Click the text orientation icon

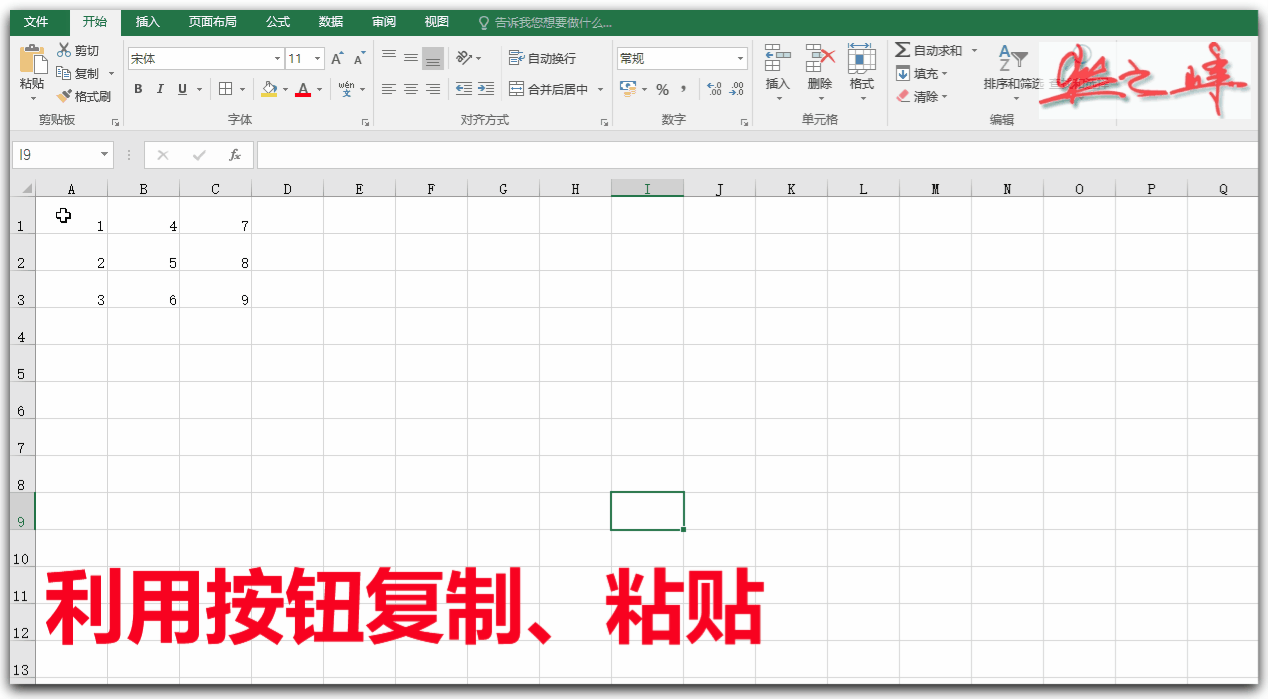click(464, 58)
